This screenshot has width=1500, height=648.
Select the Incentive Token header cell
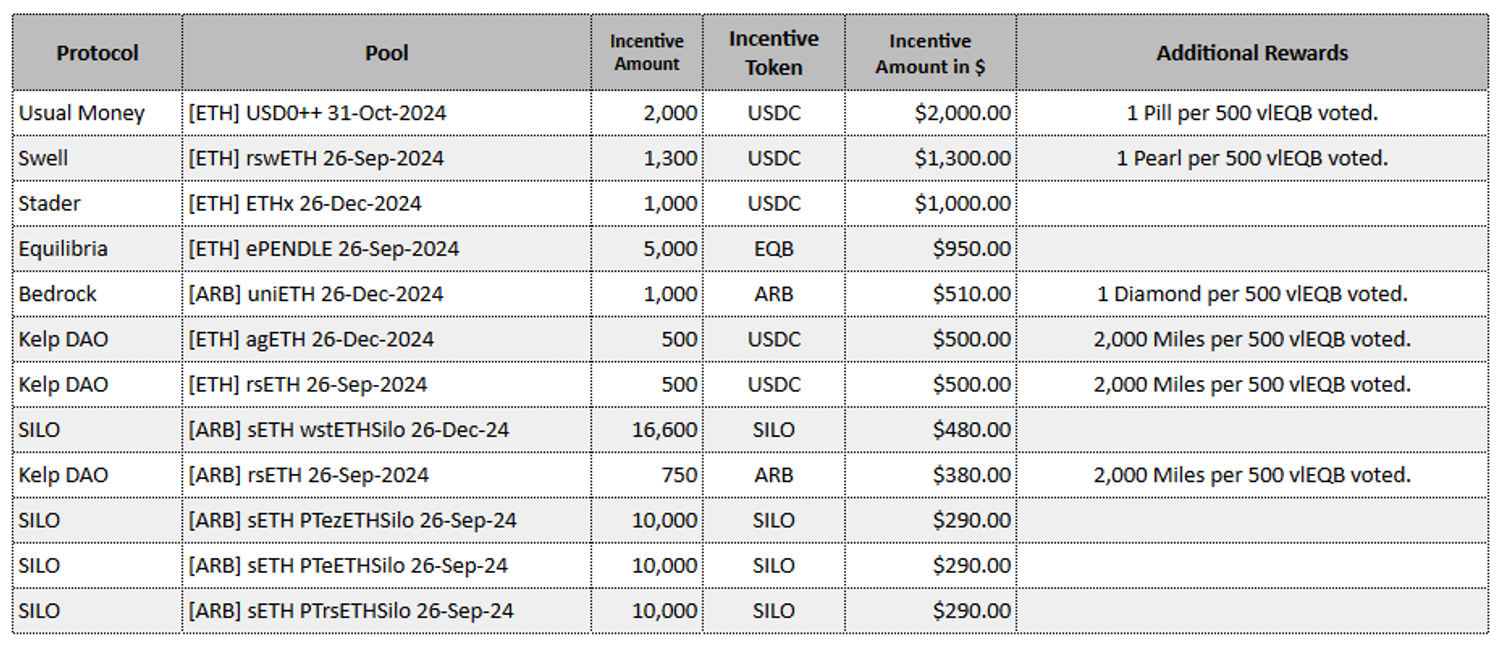pyautogui.click(x=773, y=53)
